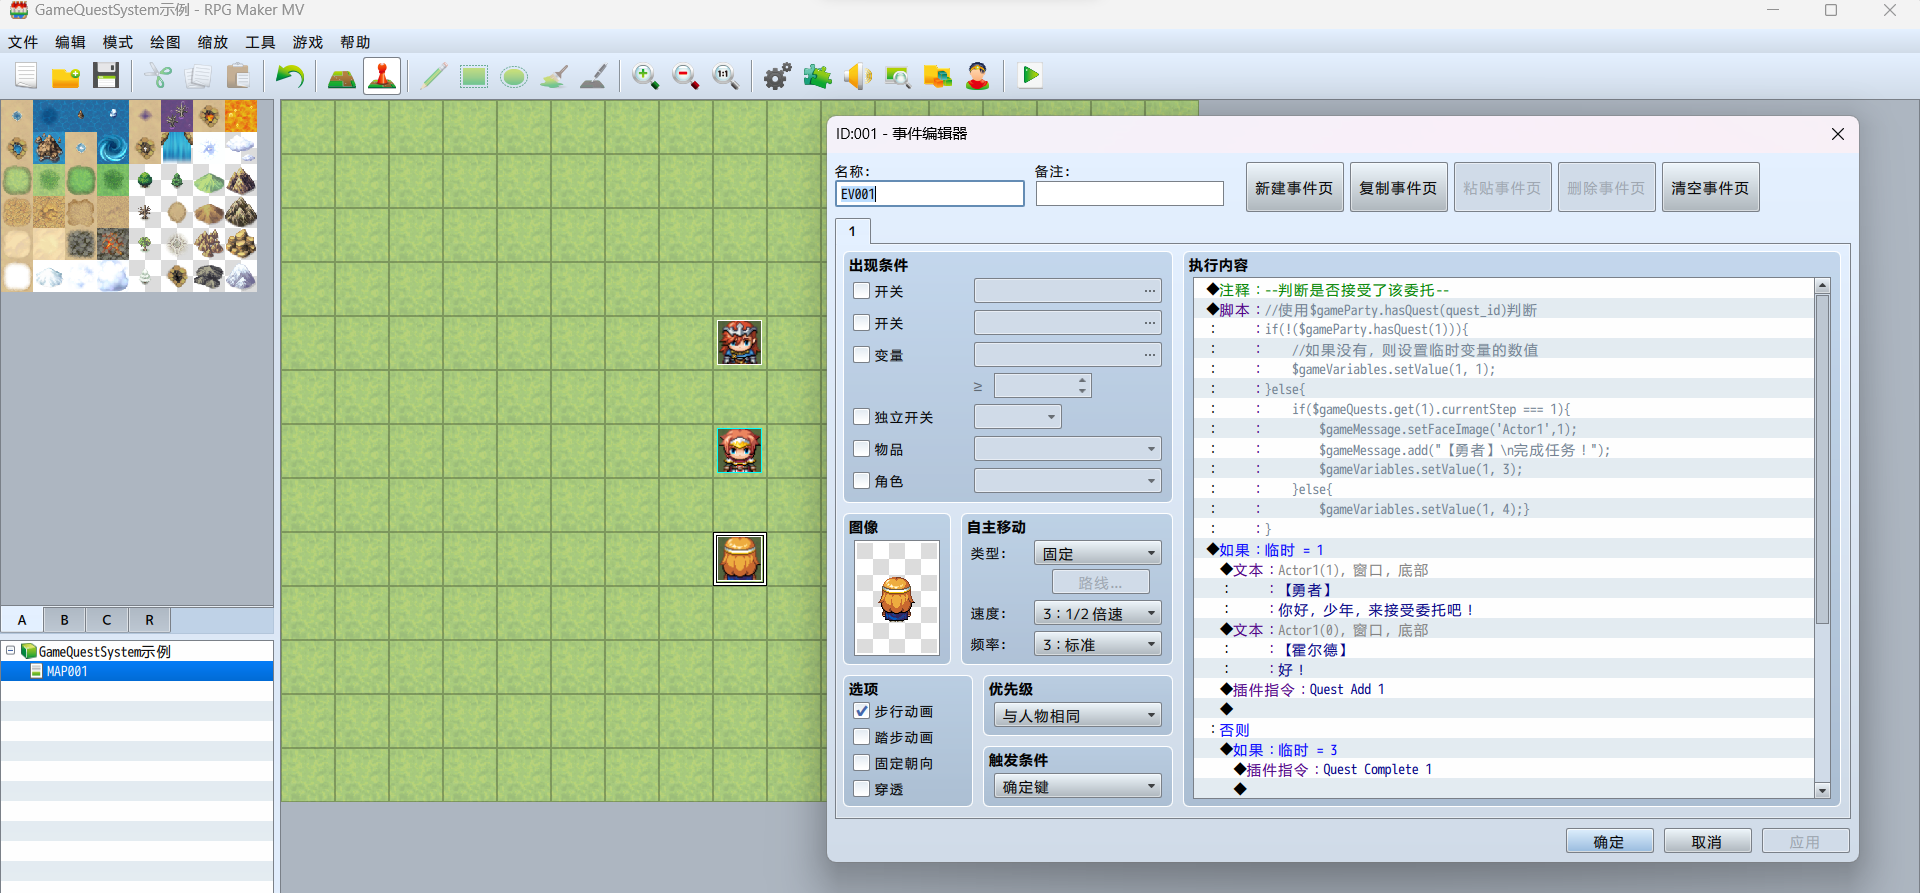
Task: Select the Shadow Pen tool
Action: tap(594, 76)
